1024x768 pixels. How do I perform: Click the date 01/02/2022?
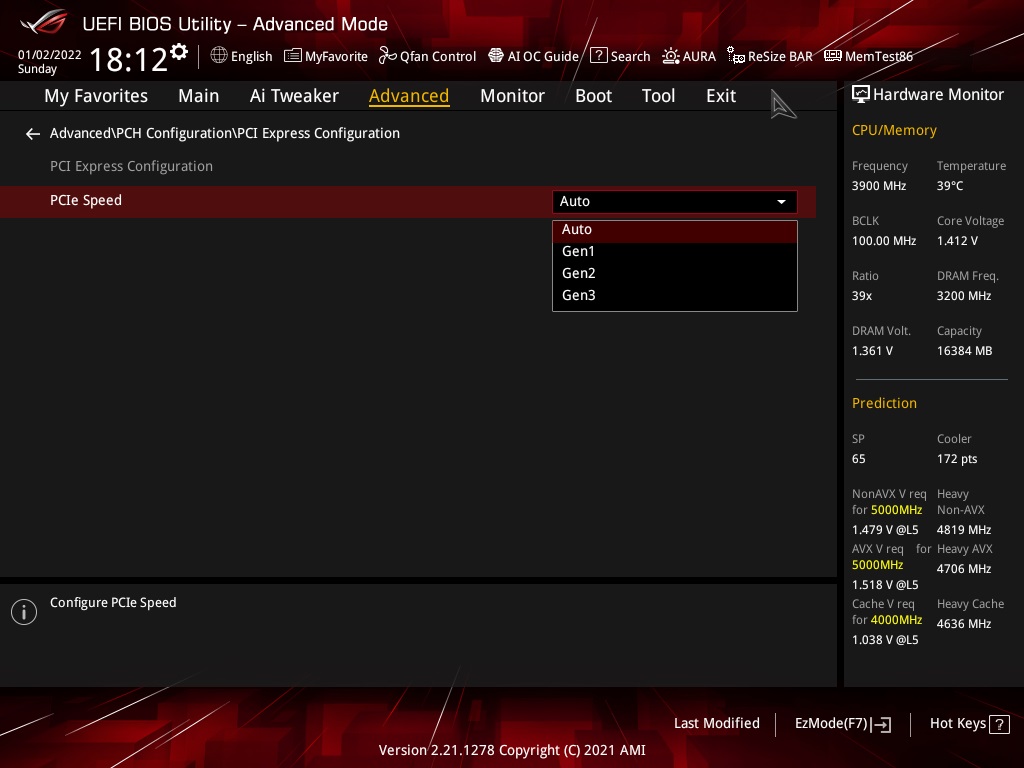tap(50, 55)
